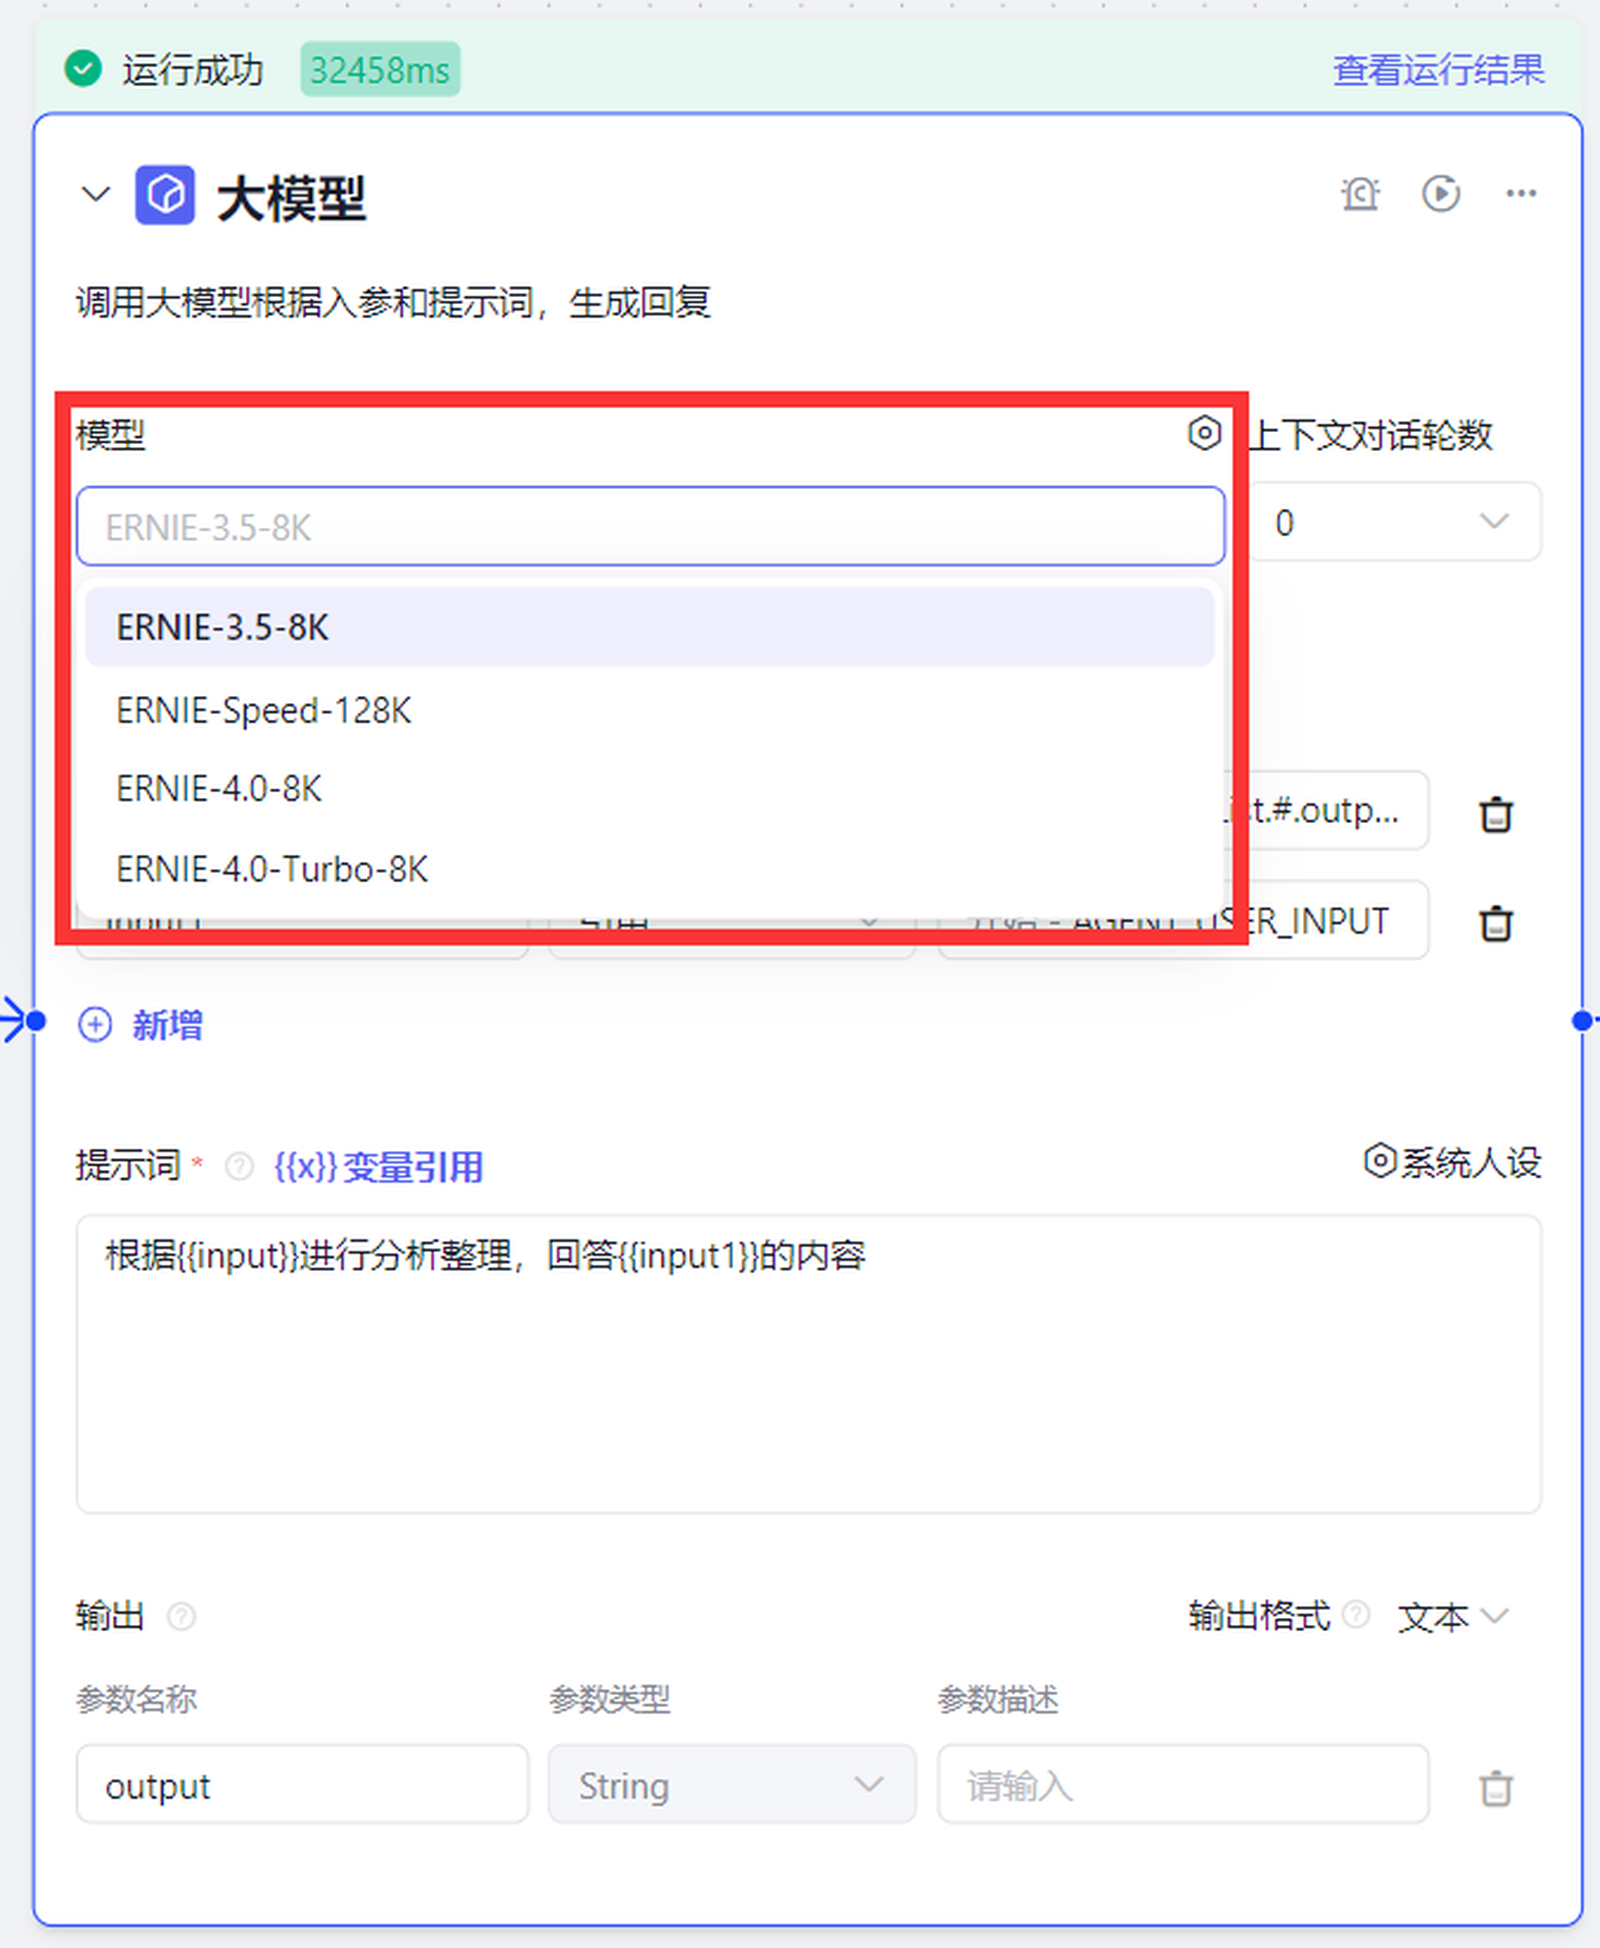1600x1948 pixels.
Task: Choose ERNIE-4.0-8K model option
Action: point(650,789)
